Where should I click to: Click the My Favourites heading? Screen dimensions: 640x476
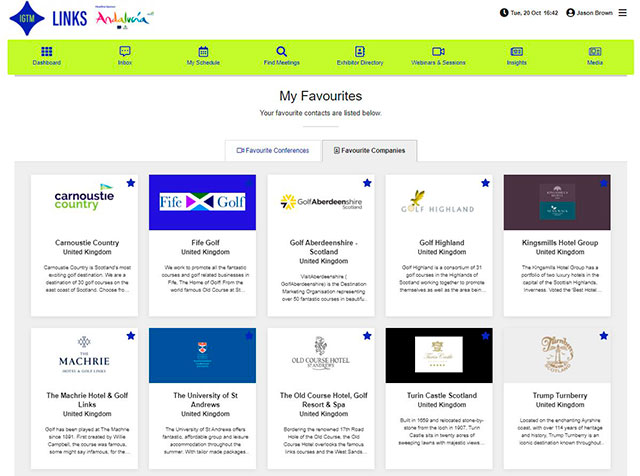320,96
